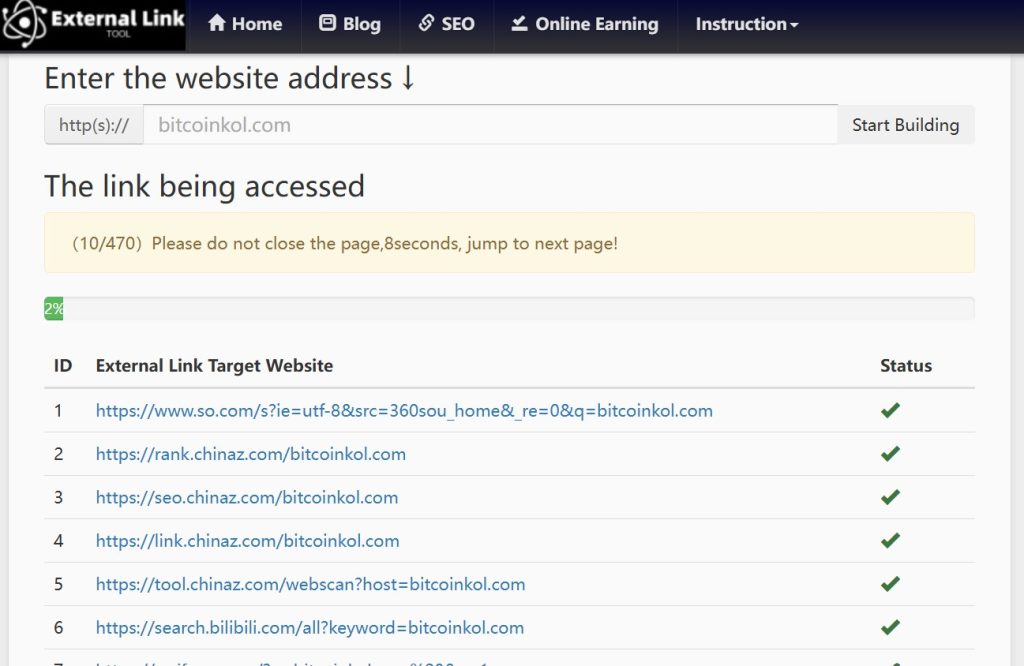The width and height of the screenshot is (1024, 666).
Task: Click the checkmark status for row 1
Action: (890, 410)
